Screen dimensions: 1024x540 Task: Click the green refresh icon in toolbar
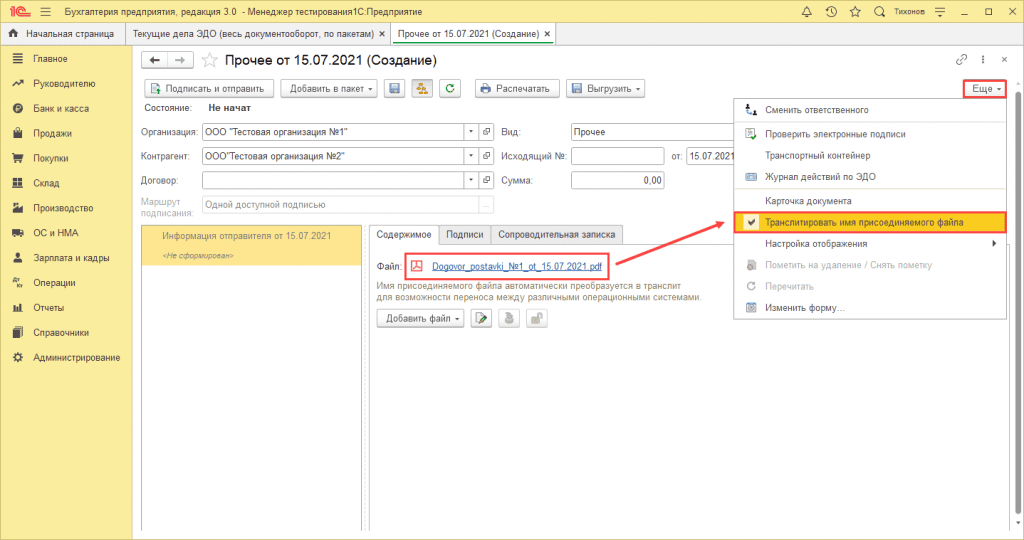pos(450,88)
